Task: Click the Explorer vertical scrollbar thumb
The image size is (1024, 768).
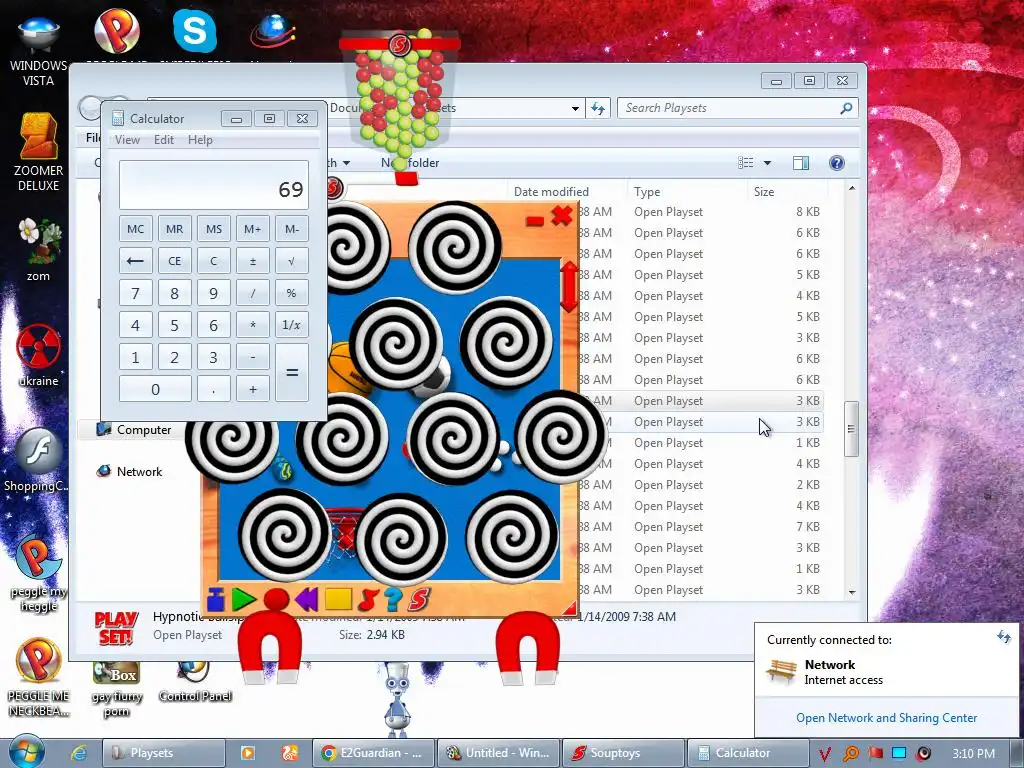Action: tap(850, 428)
